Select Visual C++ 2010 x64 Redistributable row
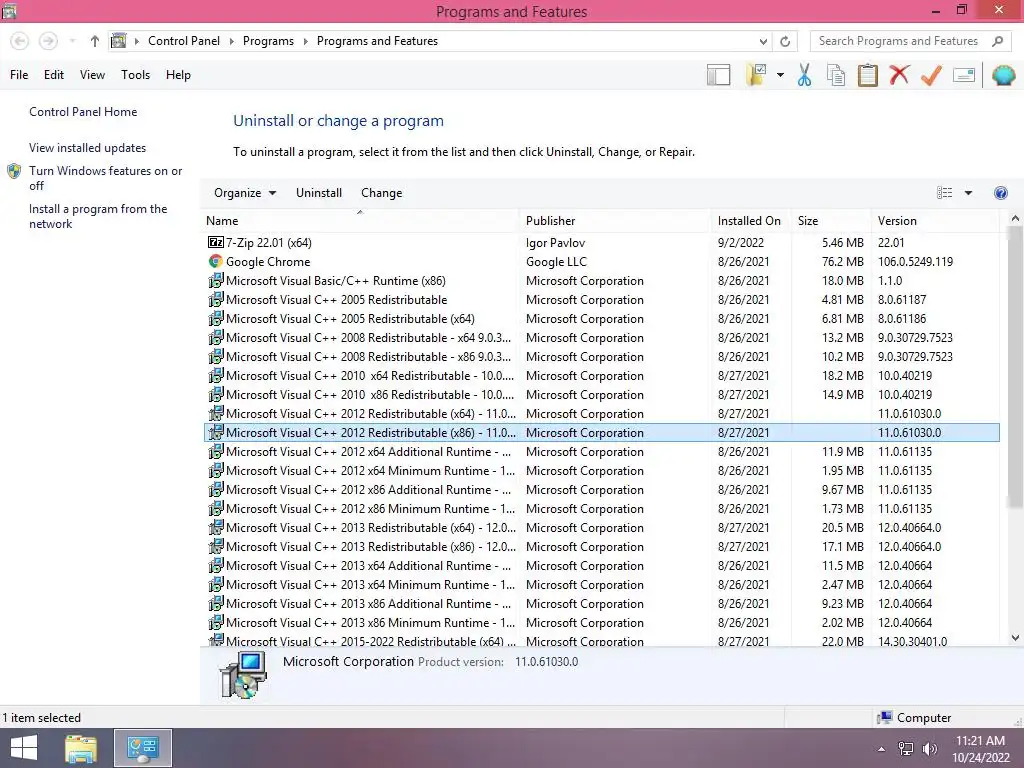Screen dimensions: 1024x768 (602, 376)
